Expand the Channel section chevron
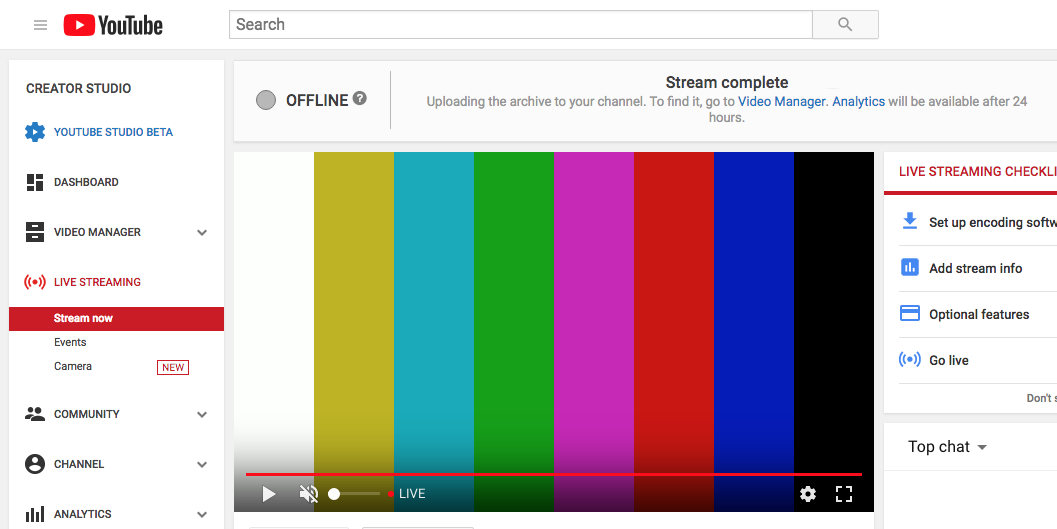The image size is (1057, 529). point(202,465)
